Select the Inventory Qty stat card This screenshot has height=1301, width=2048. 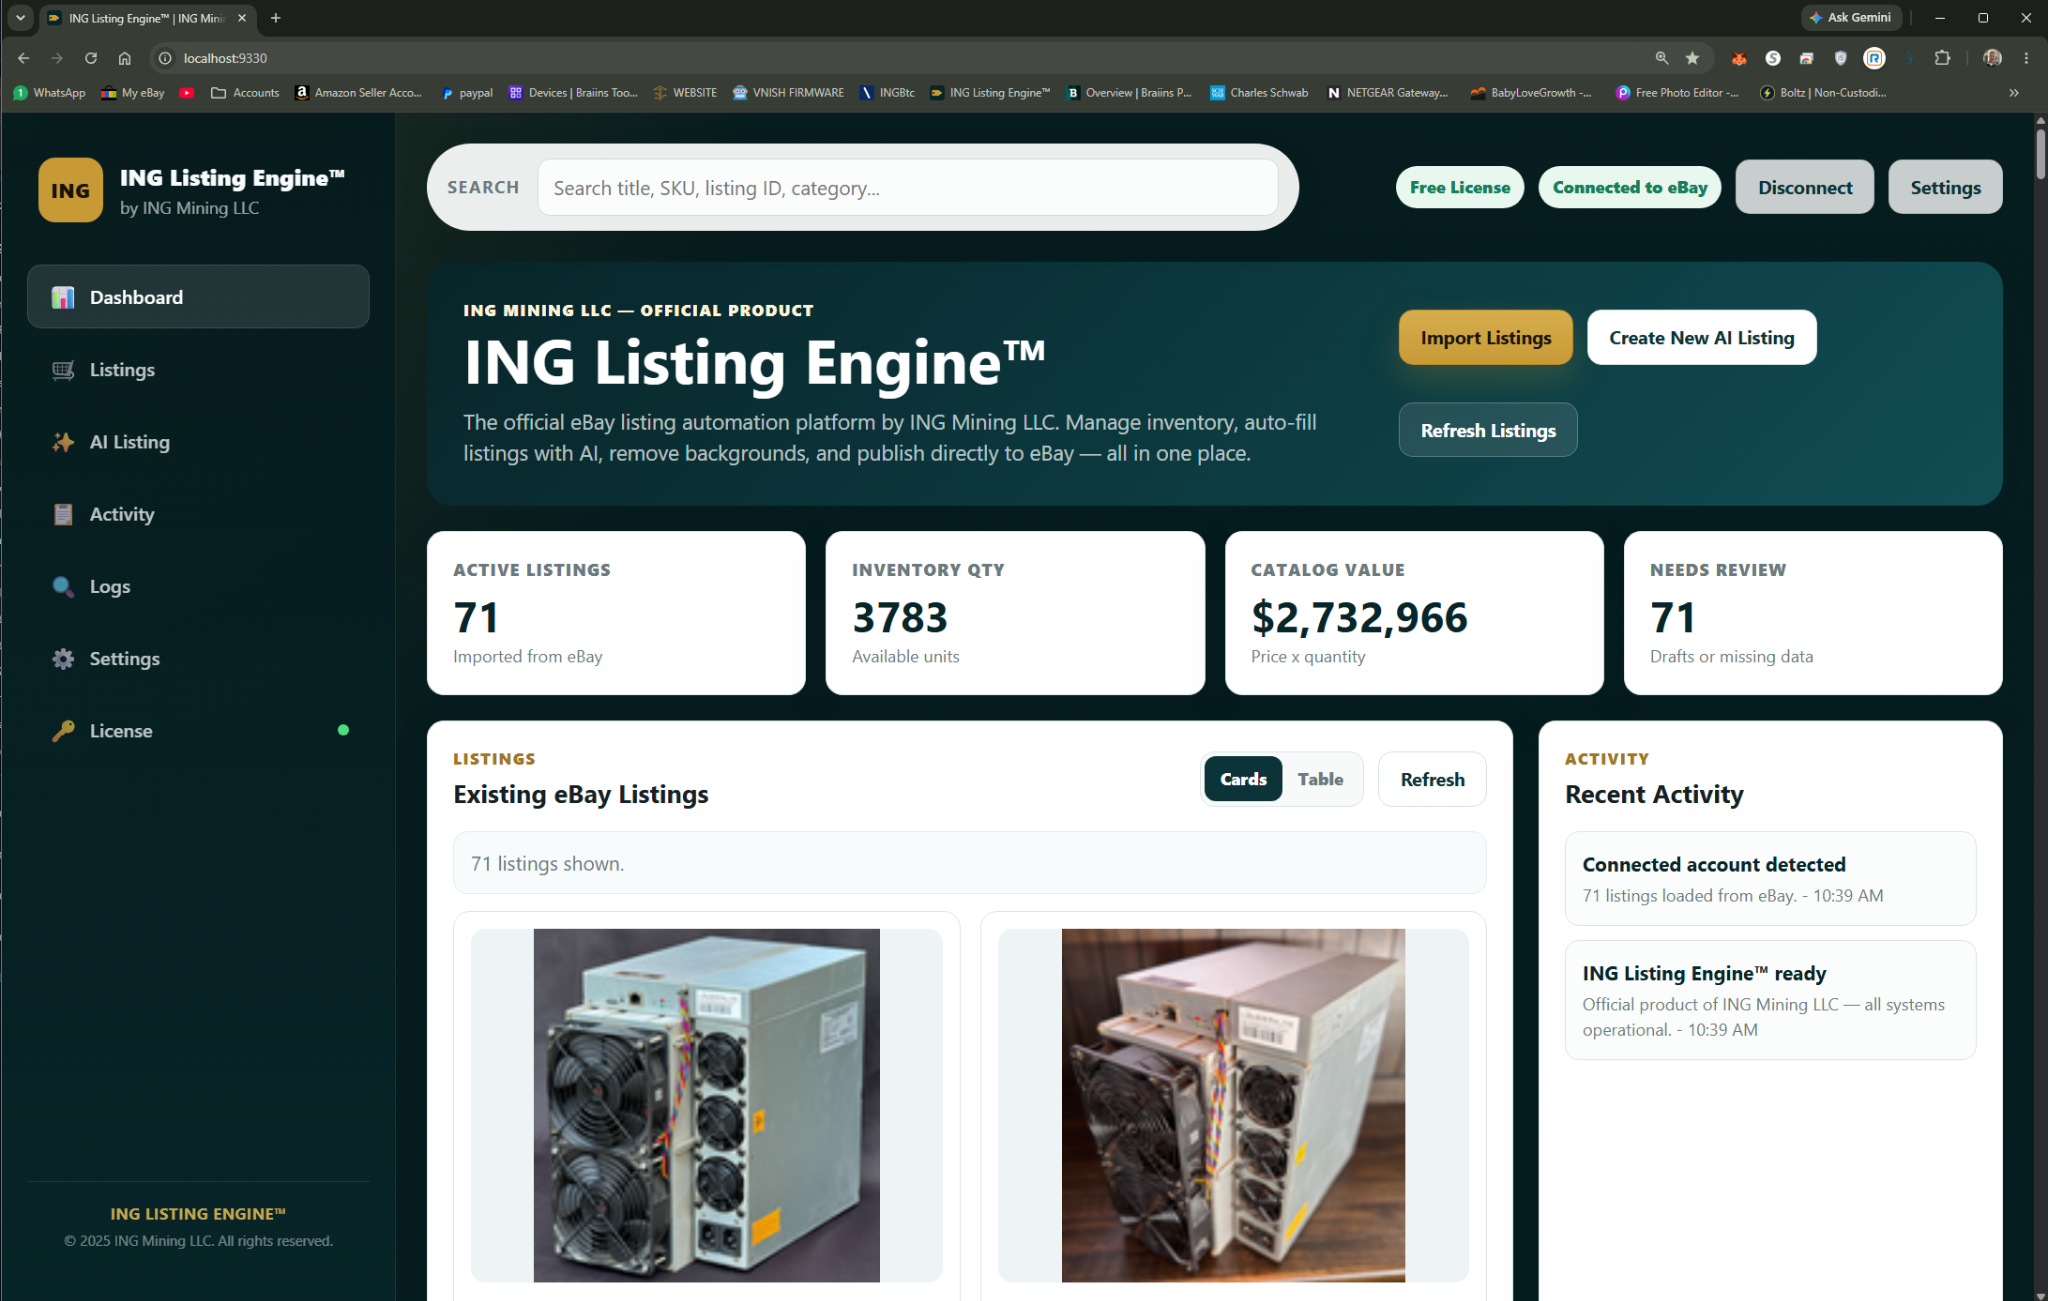pyautogui.click(x=1015, y=613)
